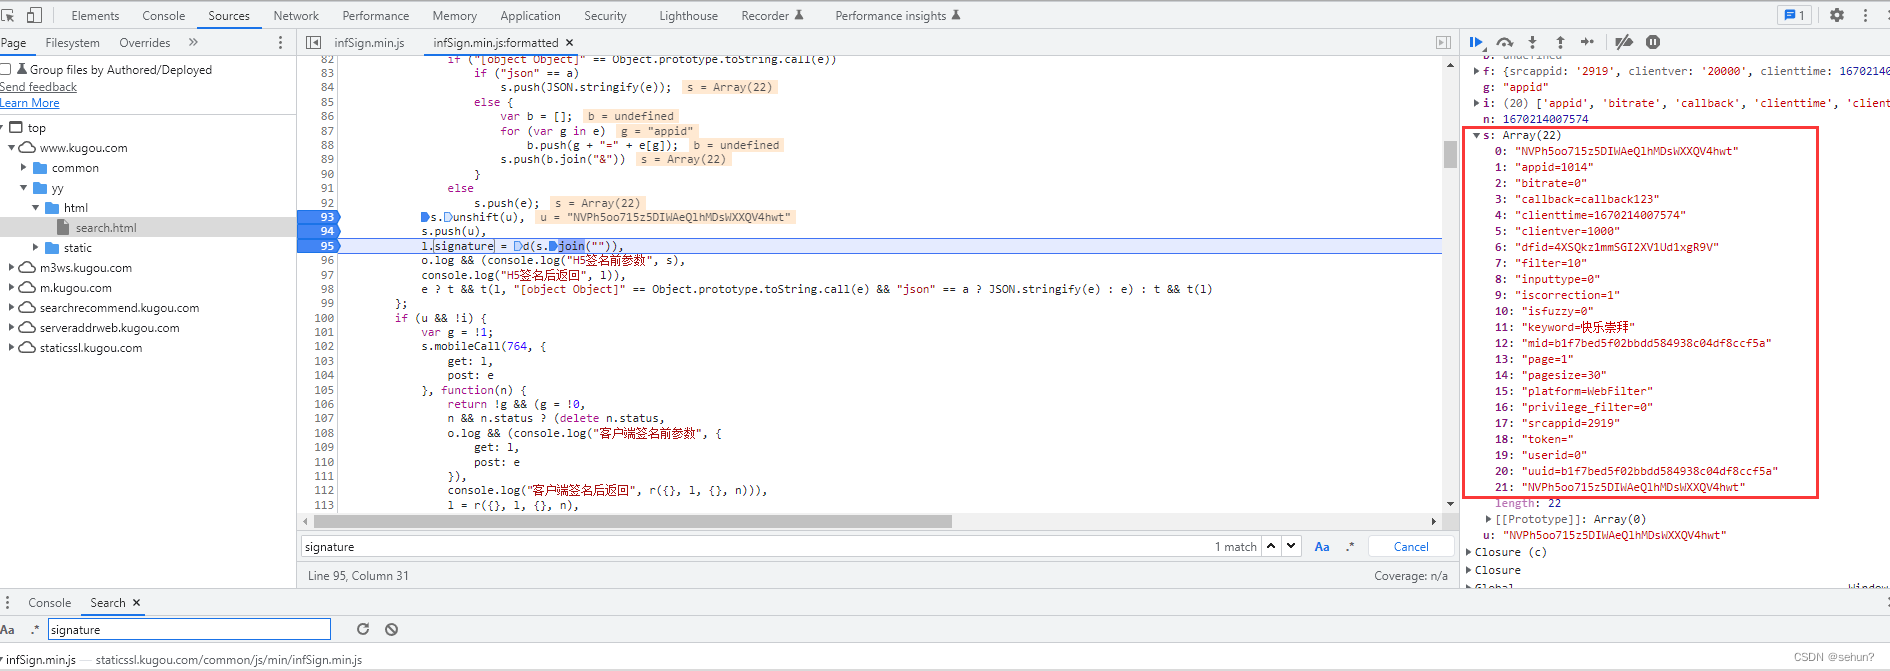Focus the drawer search input field
Screen dimensions: 1890x671
189,629
